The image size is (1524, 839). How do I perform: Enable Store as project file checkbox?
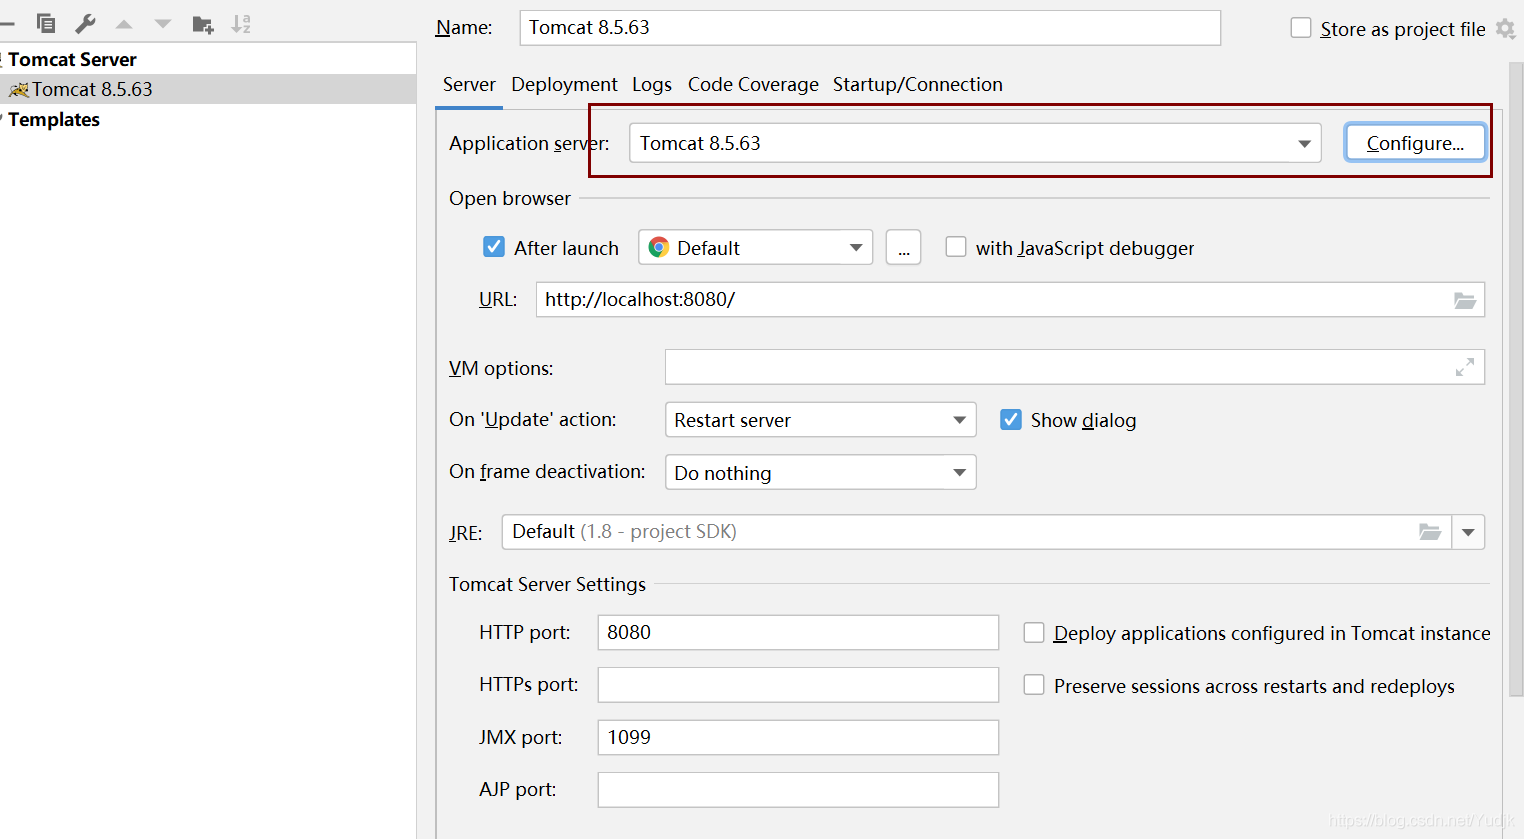(1301, 28)
